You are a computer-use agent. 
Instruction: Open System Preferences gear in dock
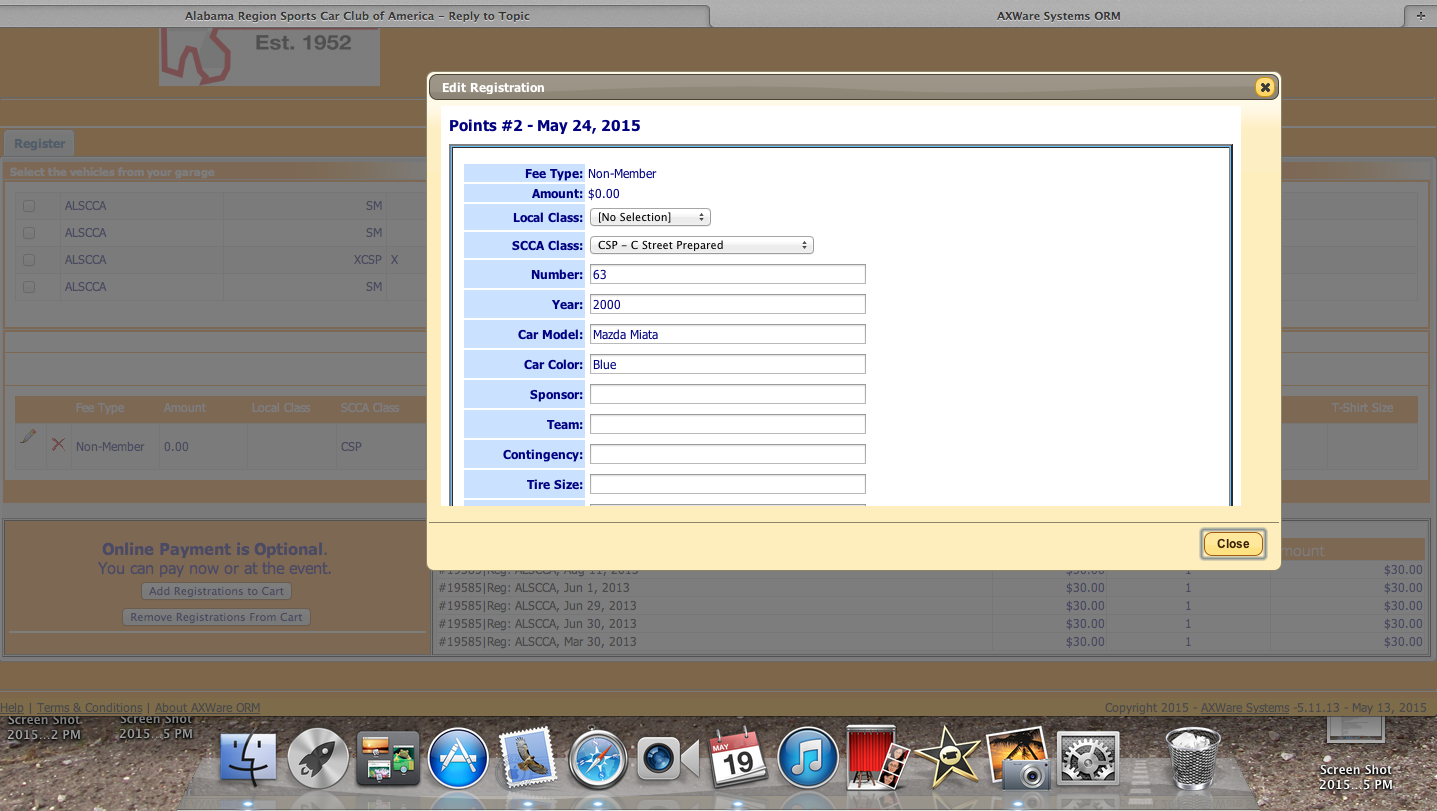point(1085,759)
